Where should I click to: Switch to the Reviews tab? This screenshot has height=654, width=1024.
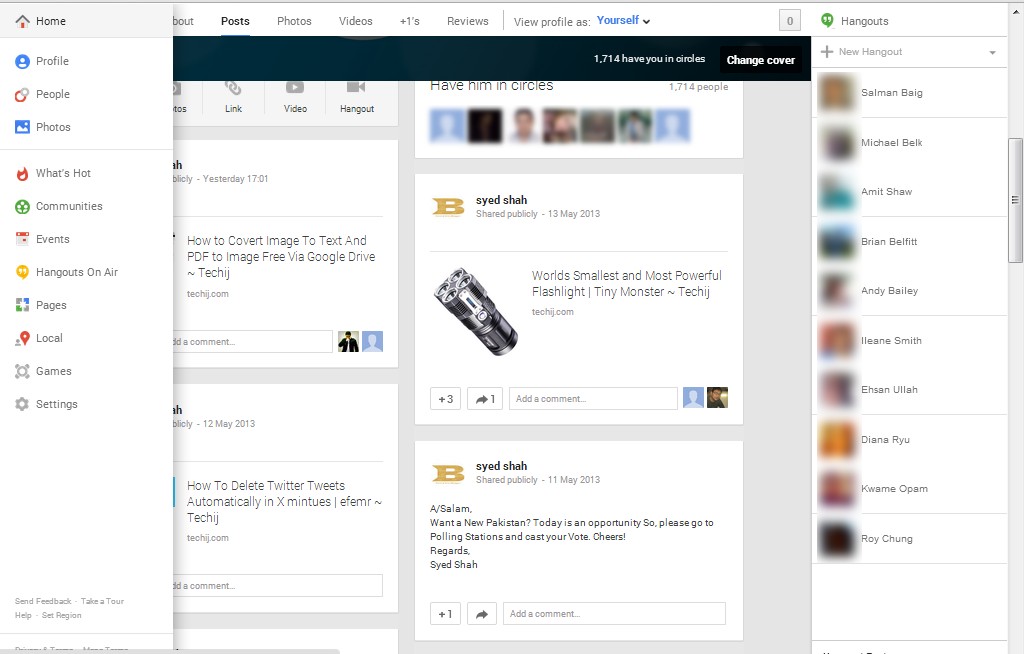[x=468, y=21]
